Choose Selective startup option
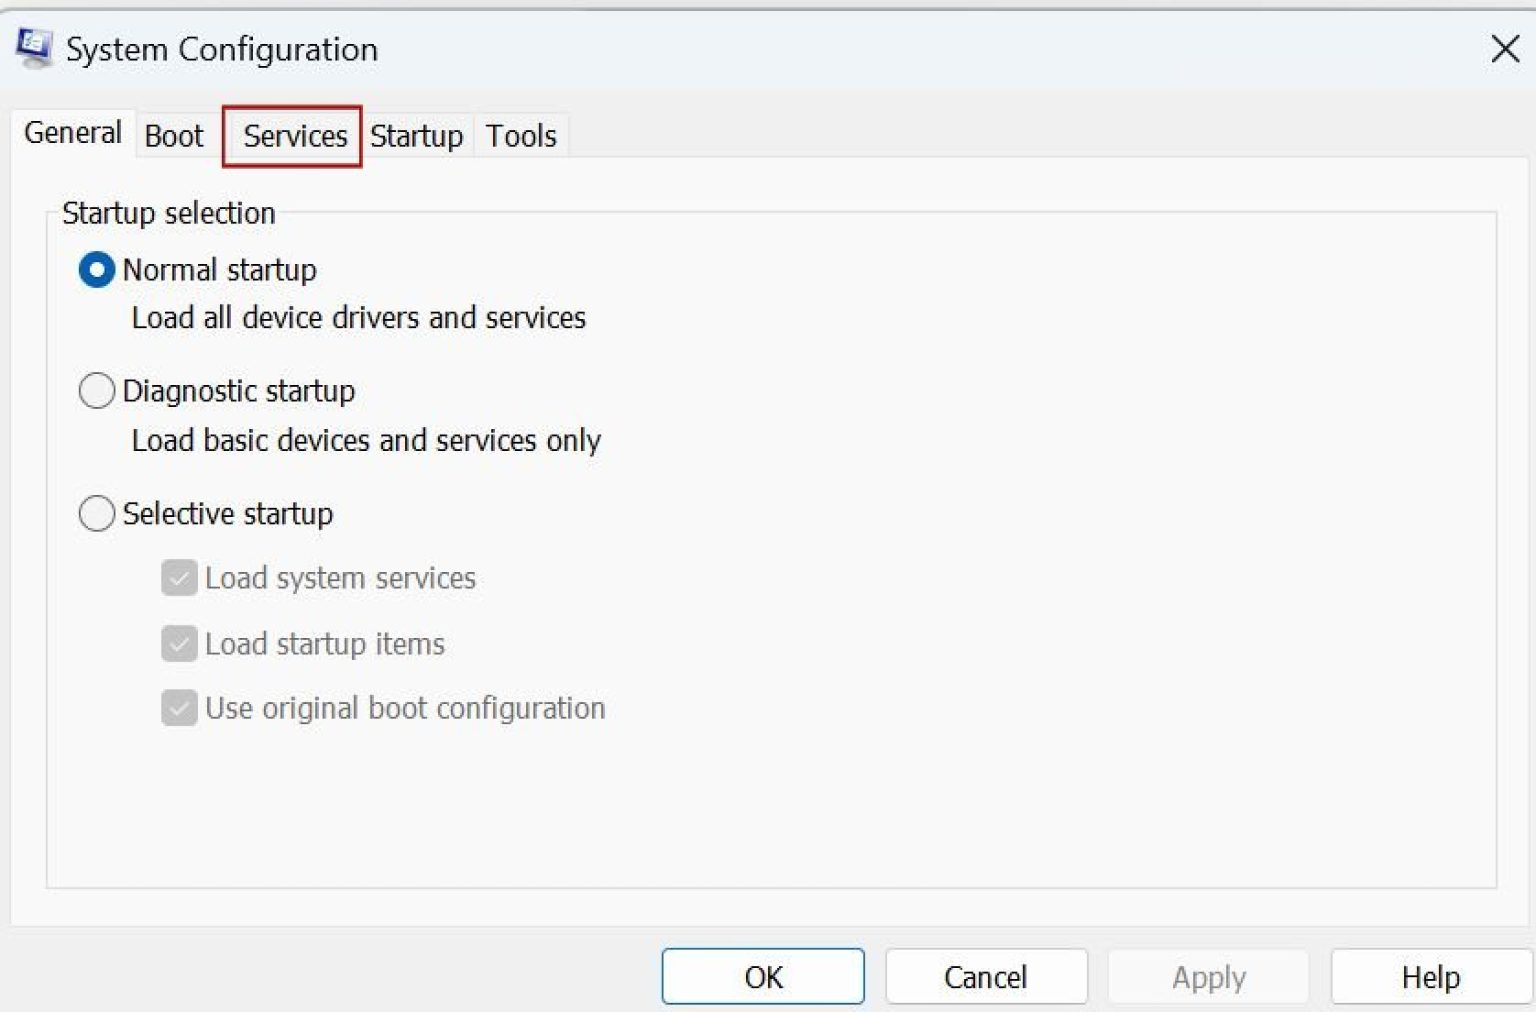The height and width of the screenshot is (1012, 1536). point(97,513)
